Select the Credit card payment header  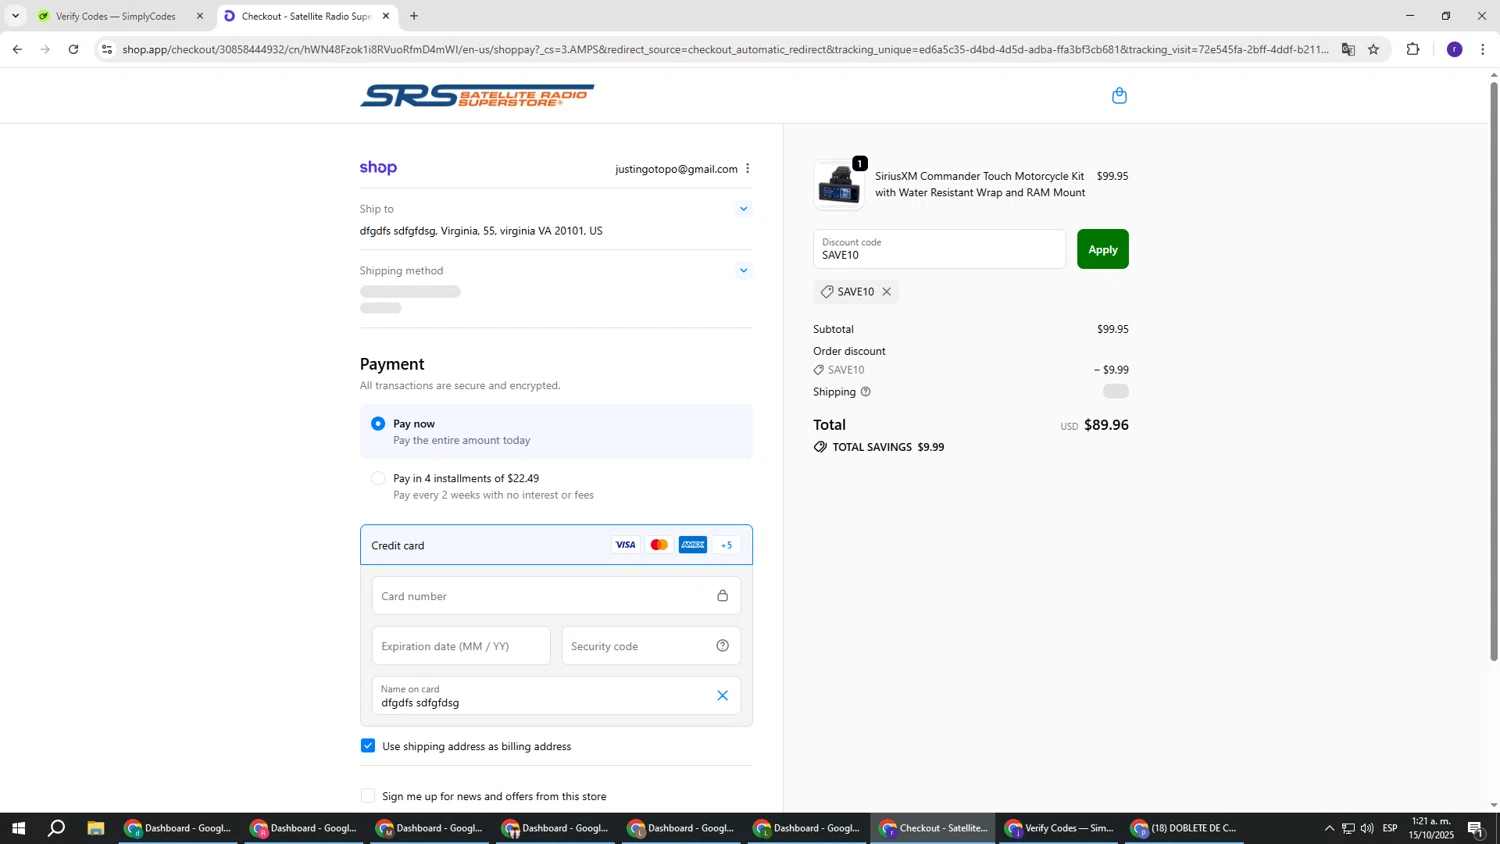(556, 545)
